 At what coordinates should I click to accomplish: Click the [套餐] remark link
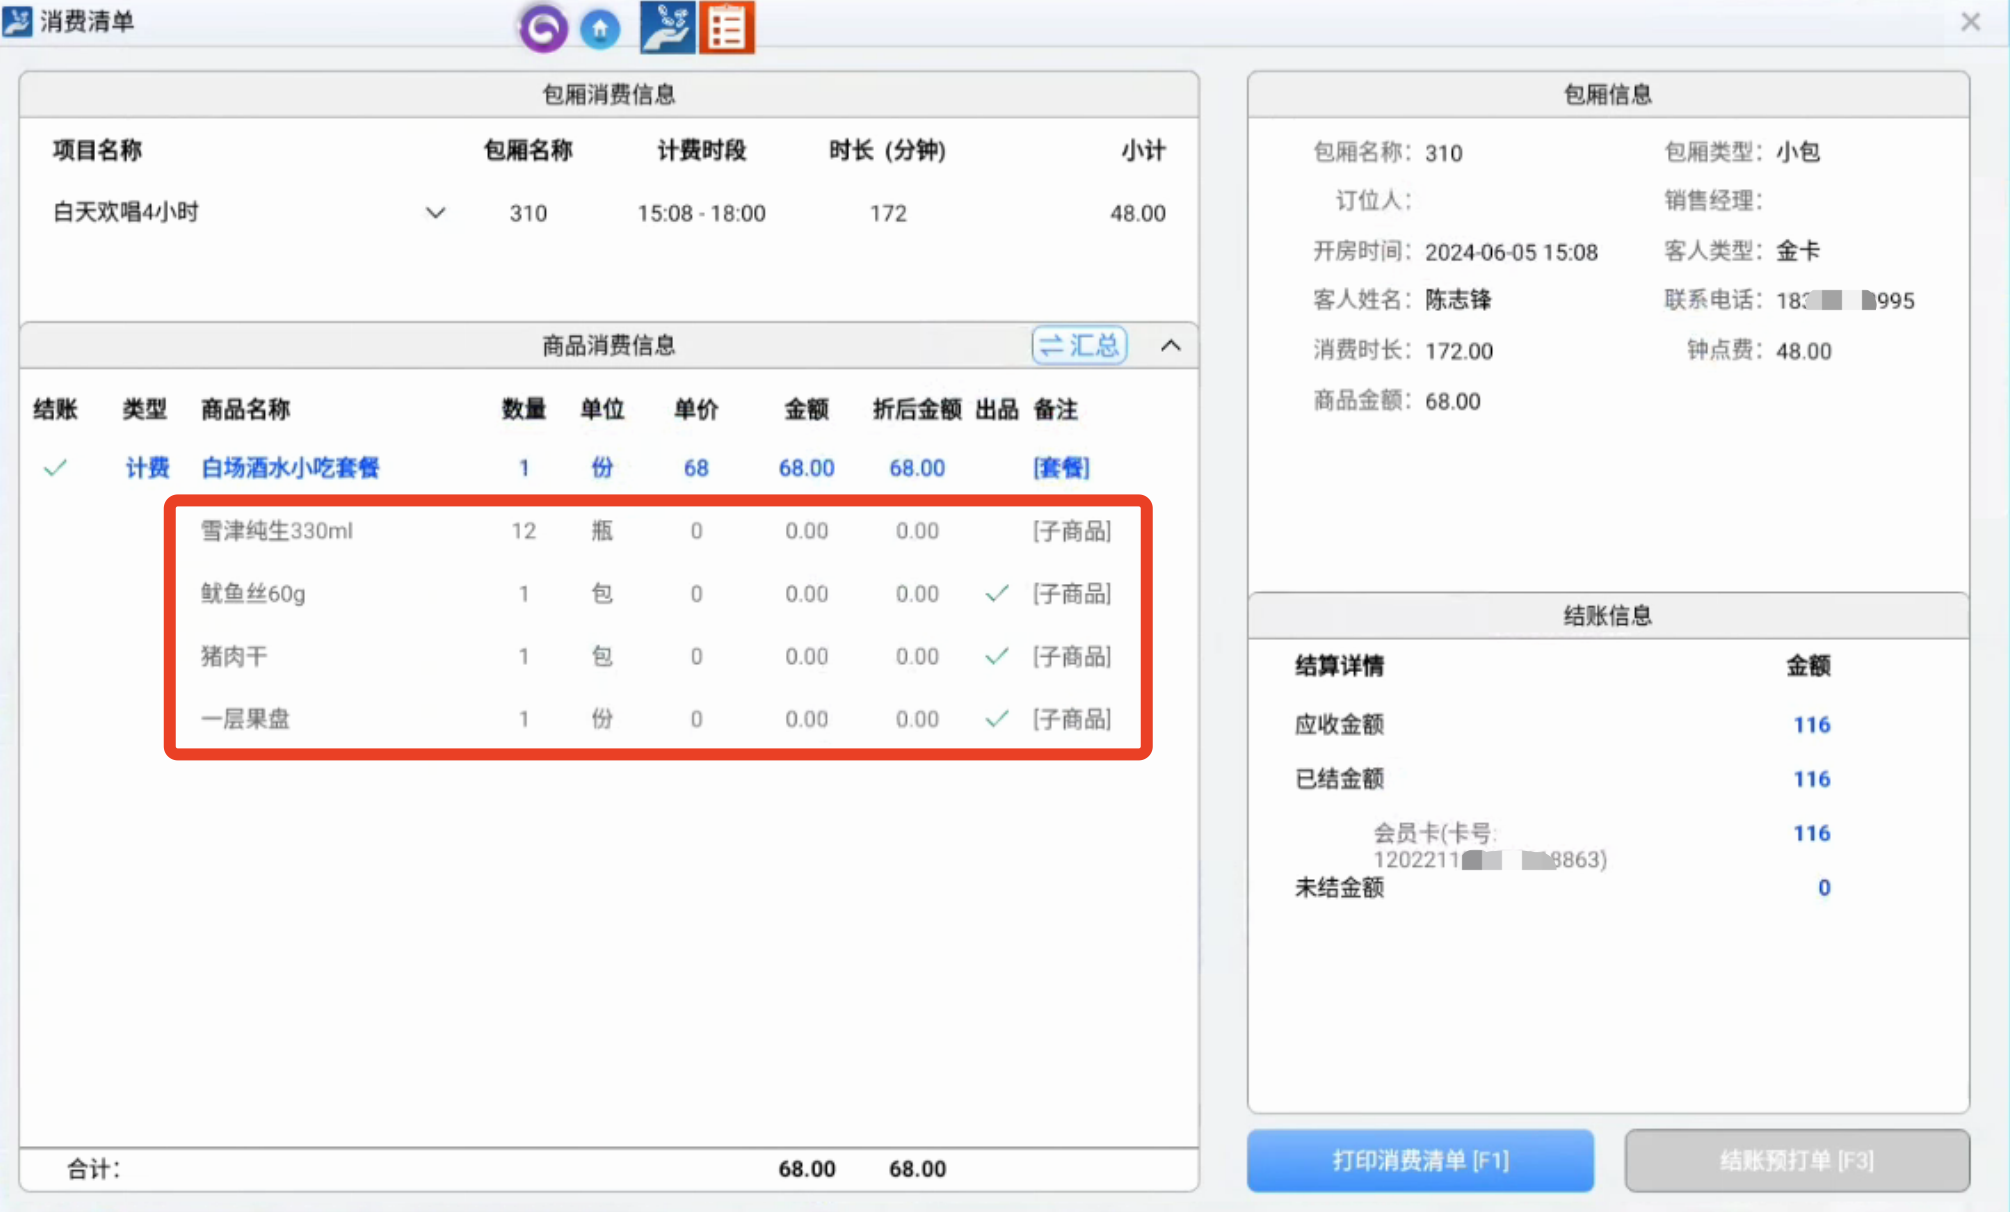(x=1061, y=468)
